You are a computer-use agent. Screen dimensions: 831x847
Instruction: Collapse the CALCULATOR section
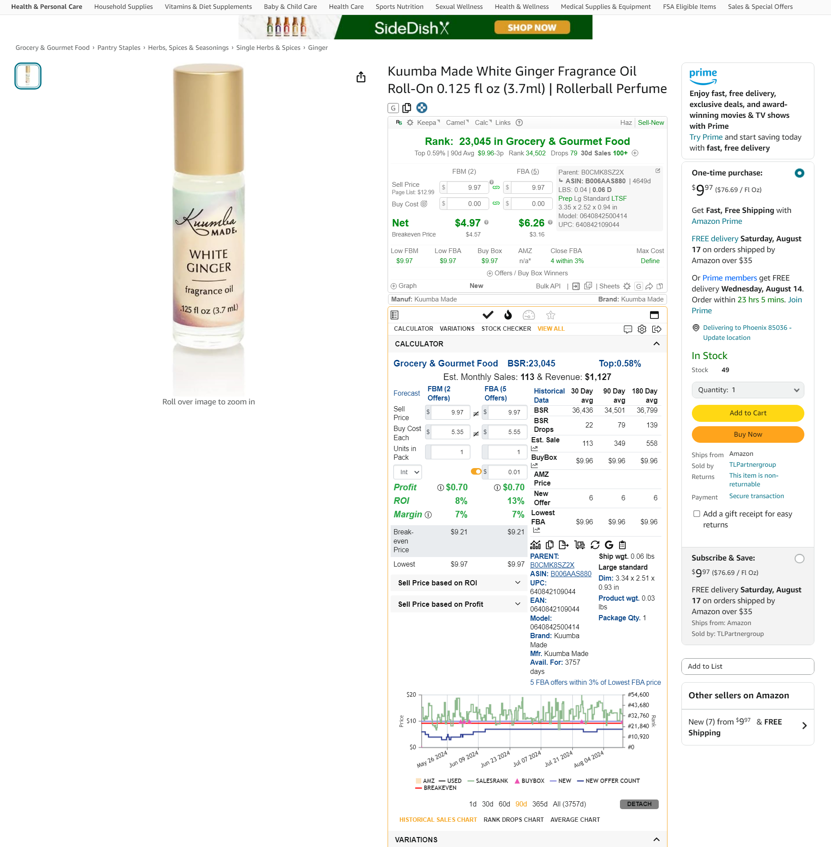pyautogui.click(x=656, y=344)
